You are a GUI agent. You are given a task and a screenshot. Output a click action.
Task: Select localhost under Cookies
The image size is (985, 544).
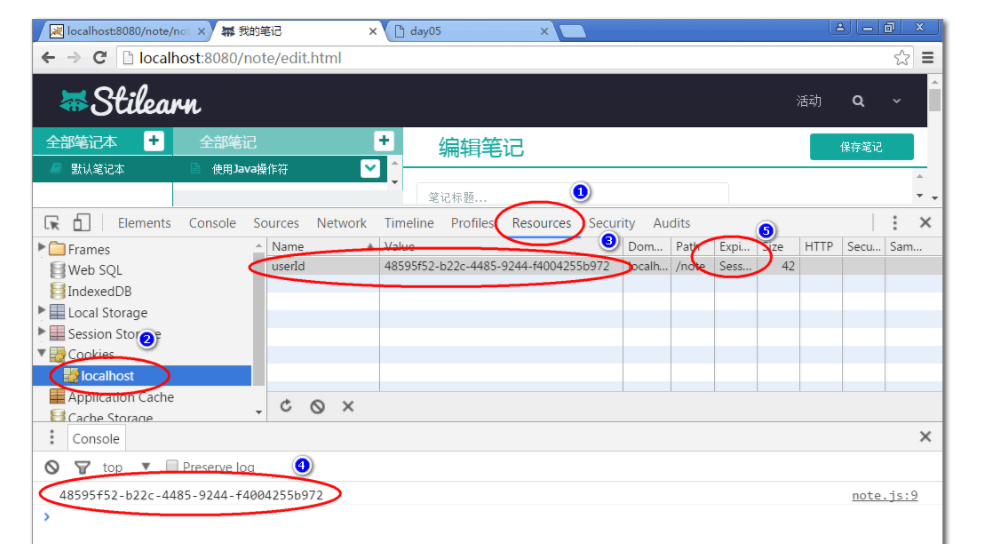(107, 376)
